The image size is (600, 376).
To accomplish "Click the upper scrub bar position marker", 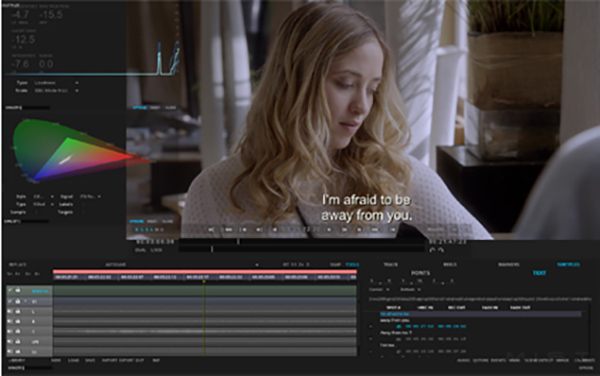I will [x=238, y=242].
